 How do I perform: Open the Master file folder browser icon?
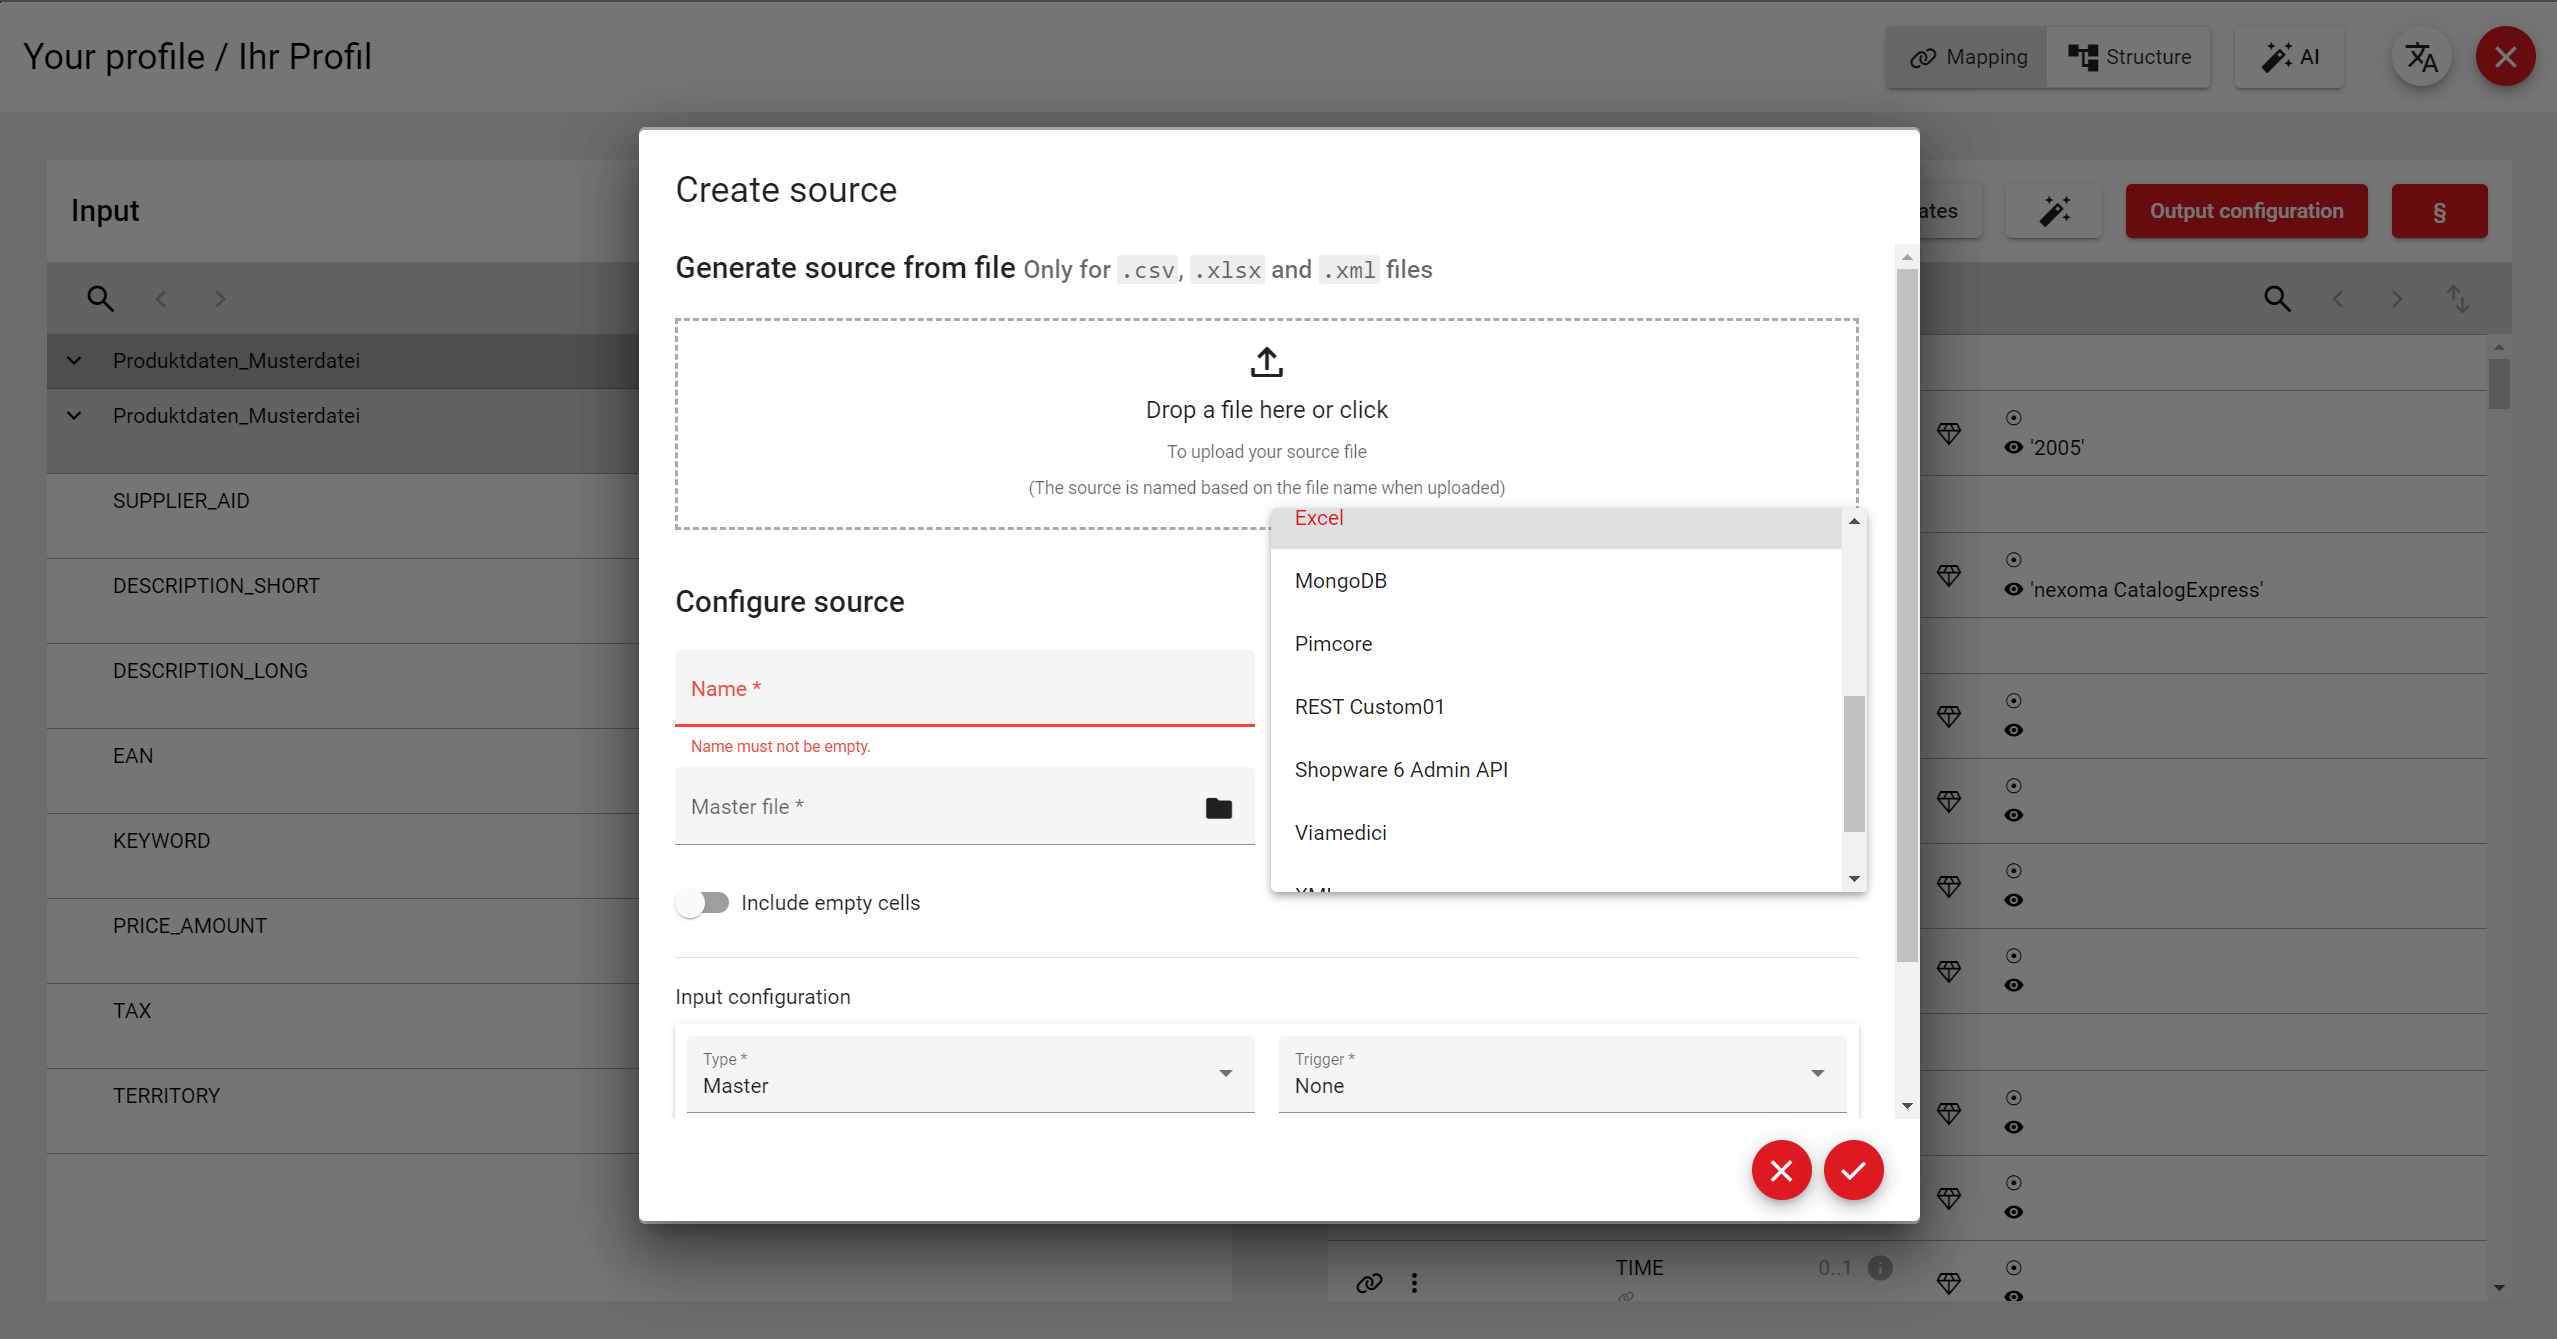coord(1218,808)
